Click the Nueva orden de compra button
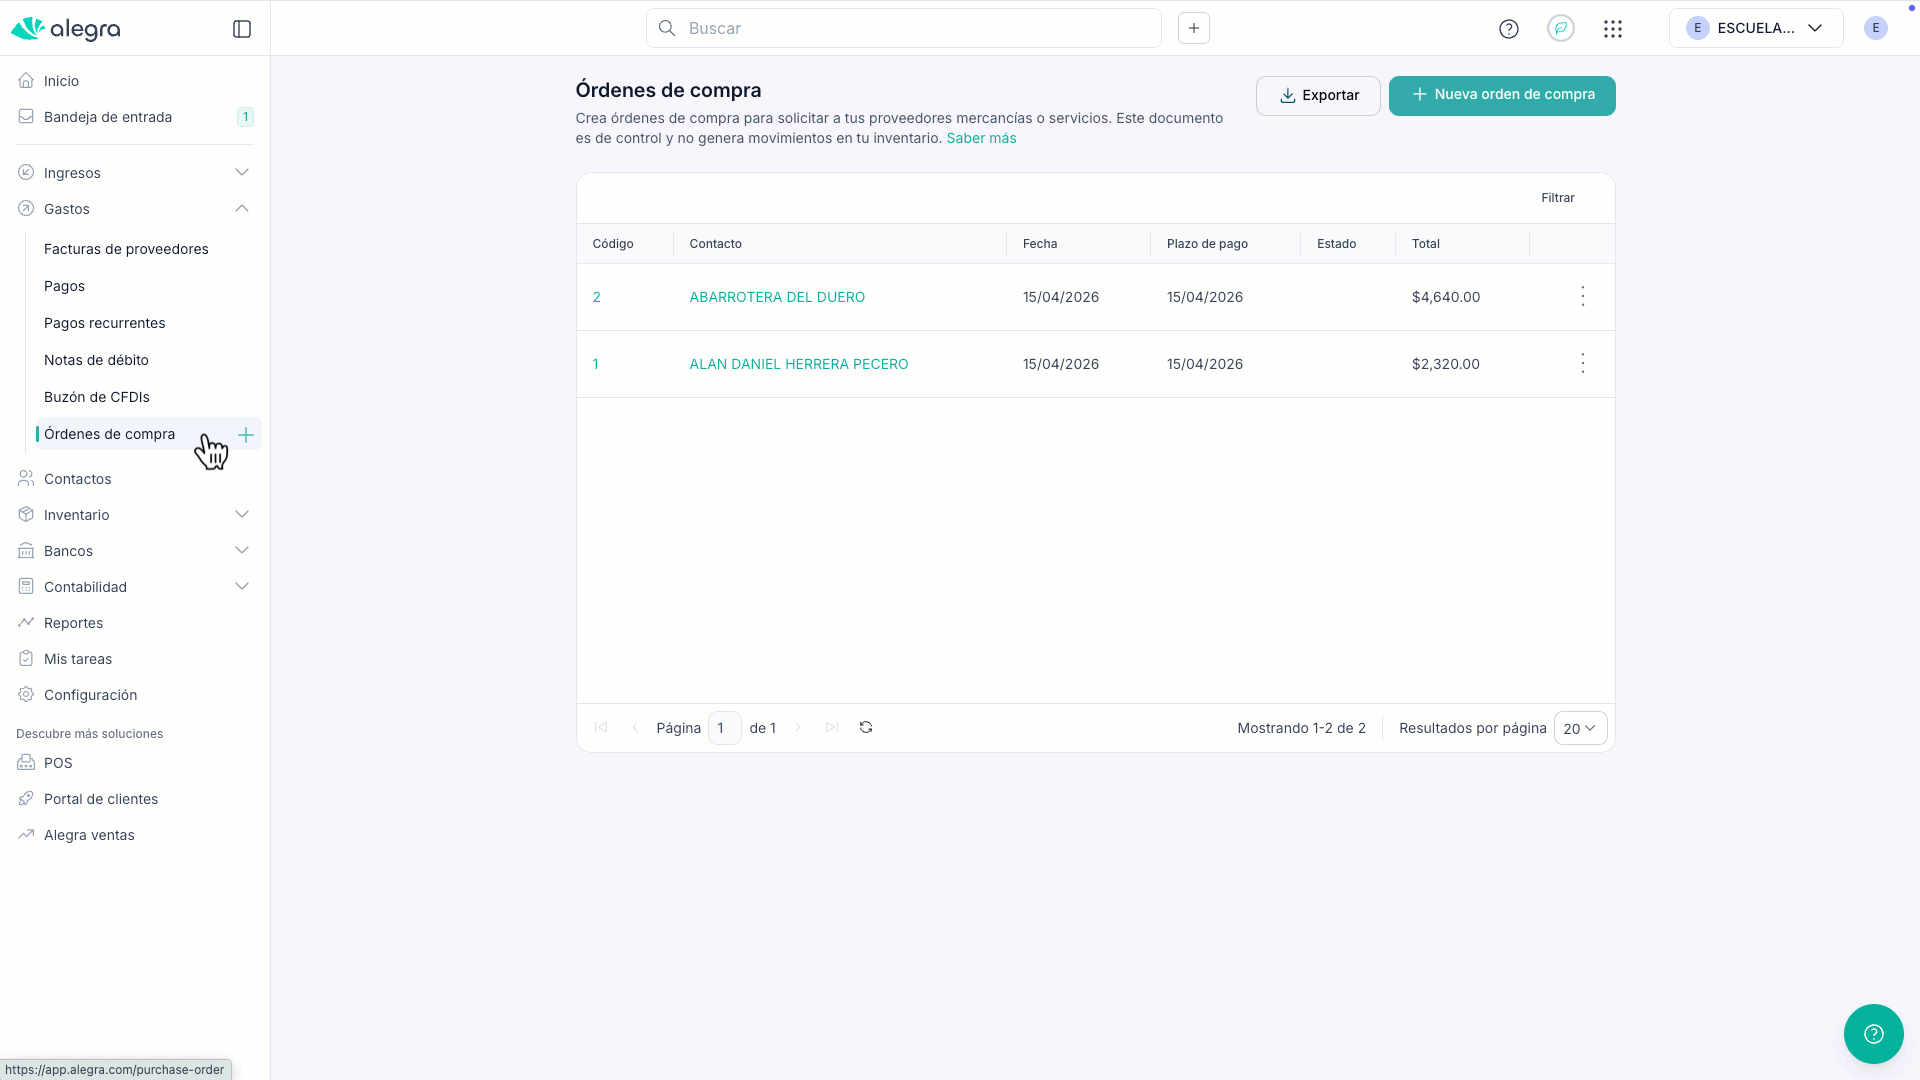Image resolution: width=1920 pixels, height=1080 pixels. click(1501, 95)
